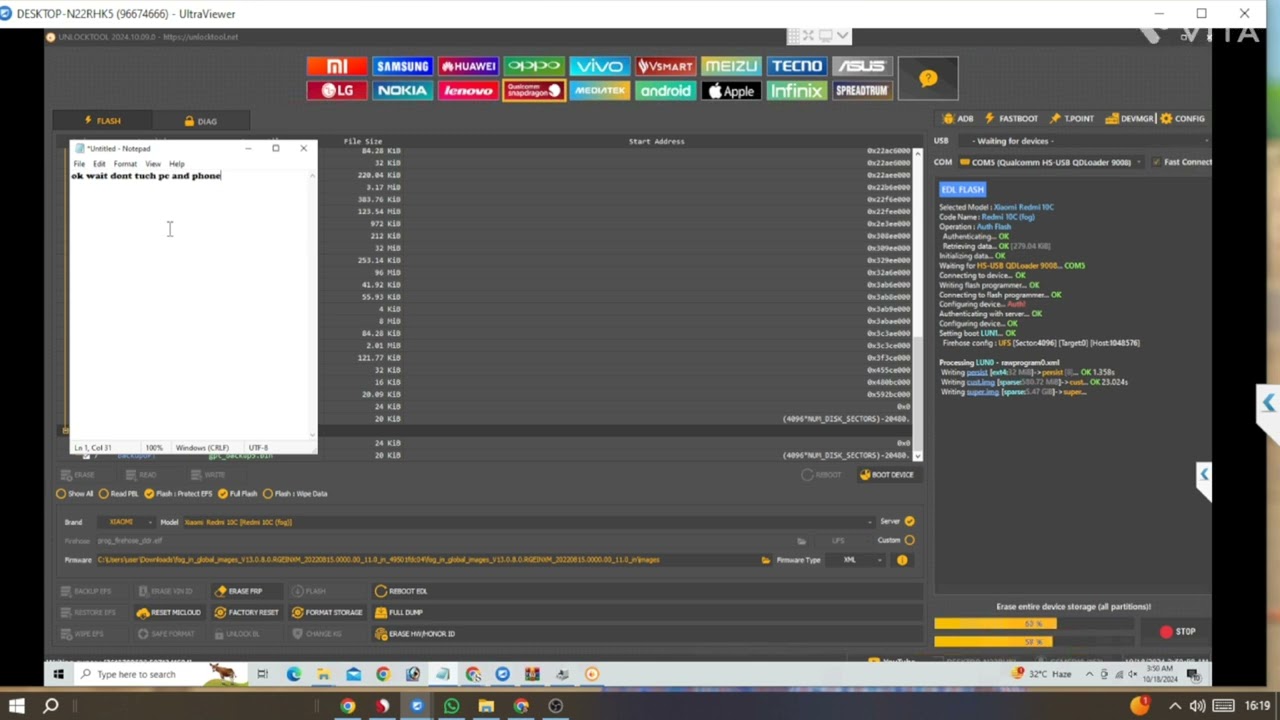This screenshot has width=1280, height=720.
Task: Click the FORMAT STORAGE button
Action: 327,613
